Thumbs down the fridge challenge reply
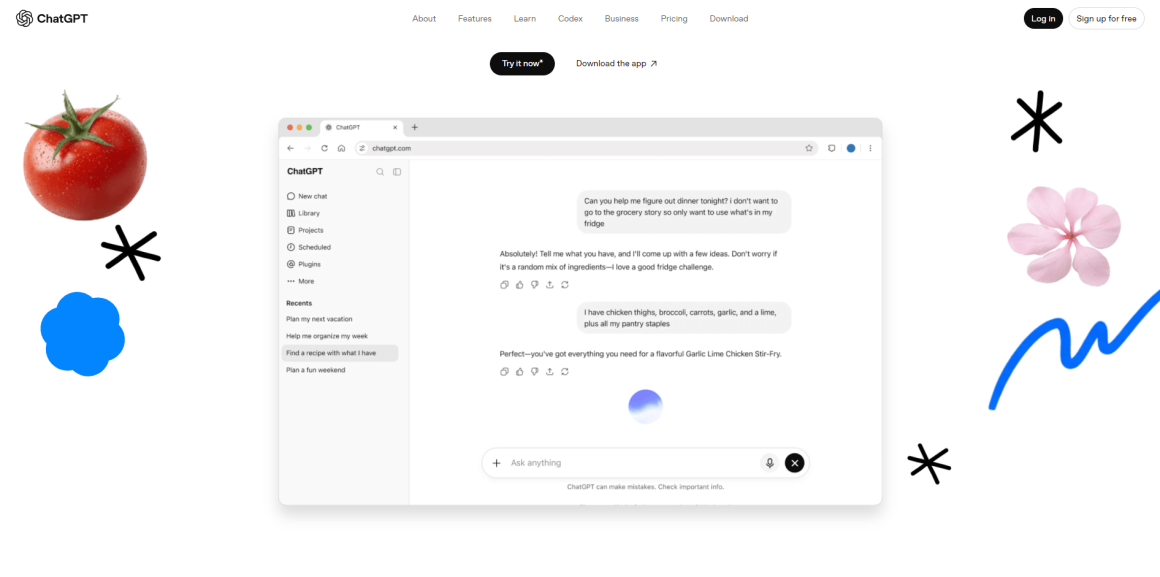Viewport: 1160px width, 577px height. pos(534,285)
